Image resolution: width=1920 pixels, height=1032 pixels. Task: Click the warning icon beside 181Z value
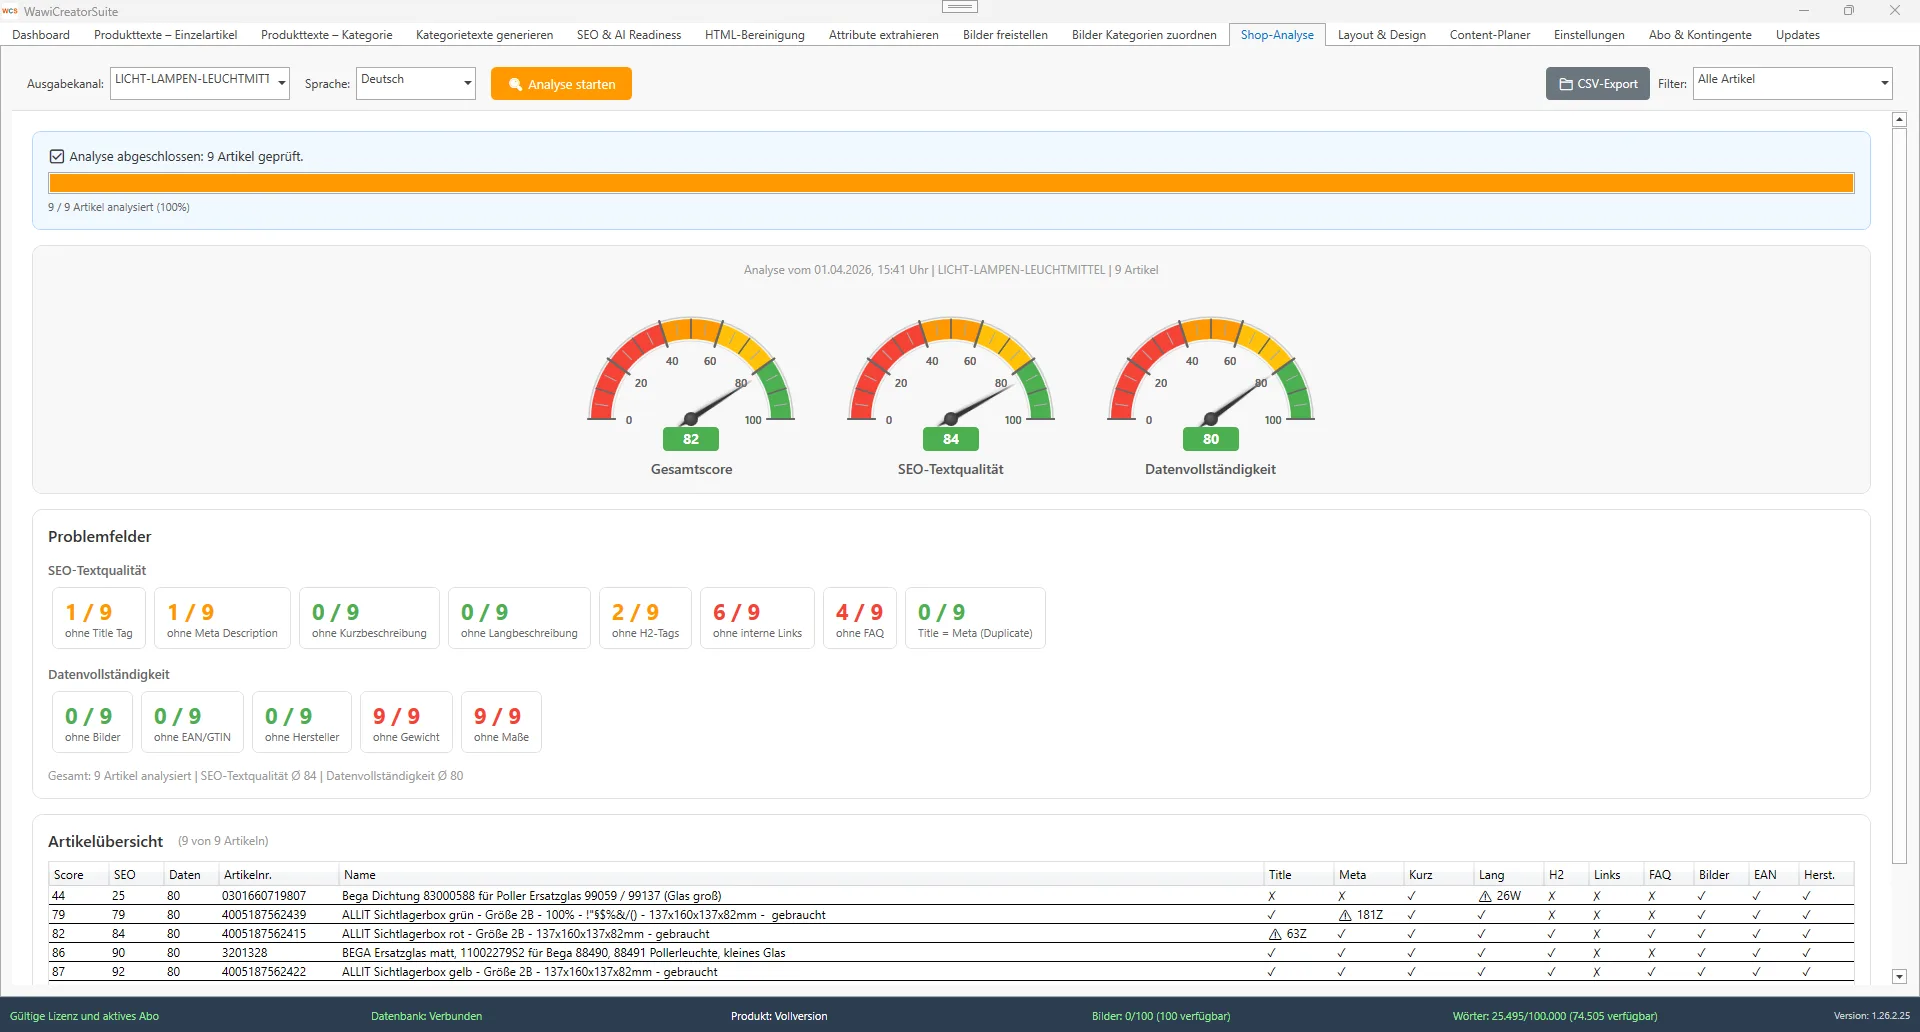coord(1343,915)
